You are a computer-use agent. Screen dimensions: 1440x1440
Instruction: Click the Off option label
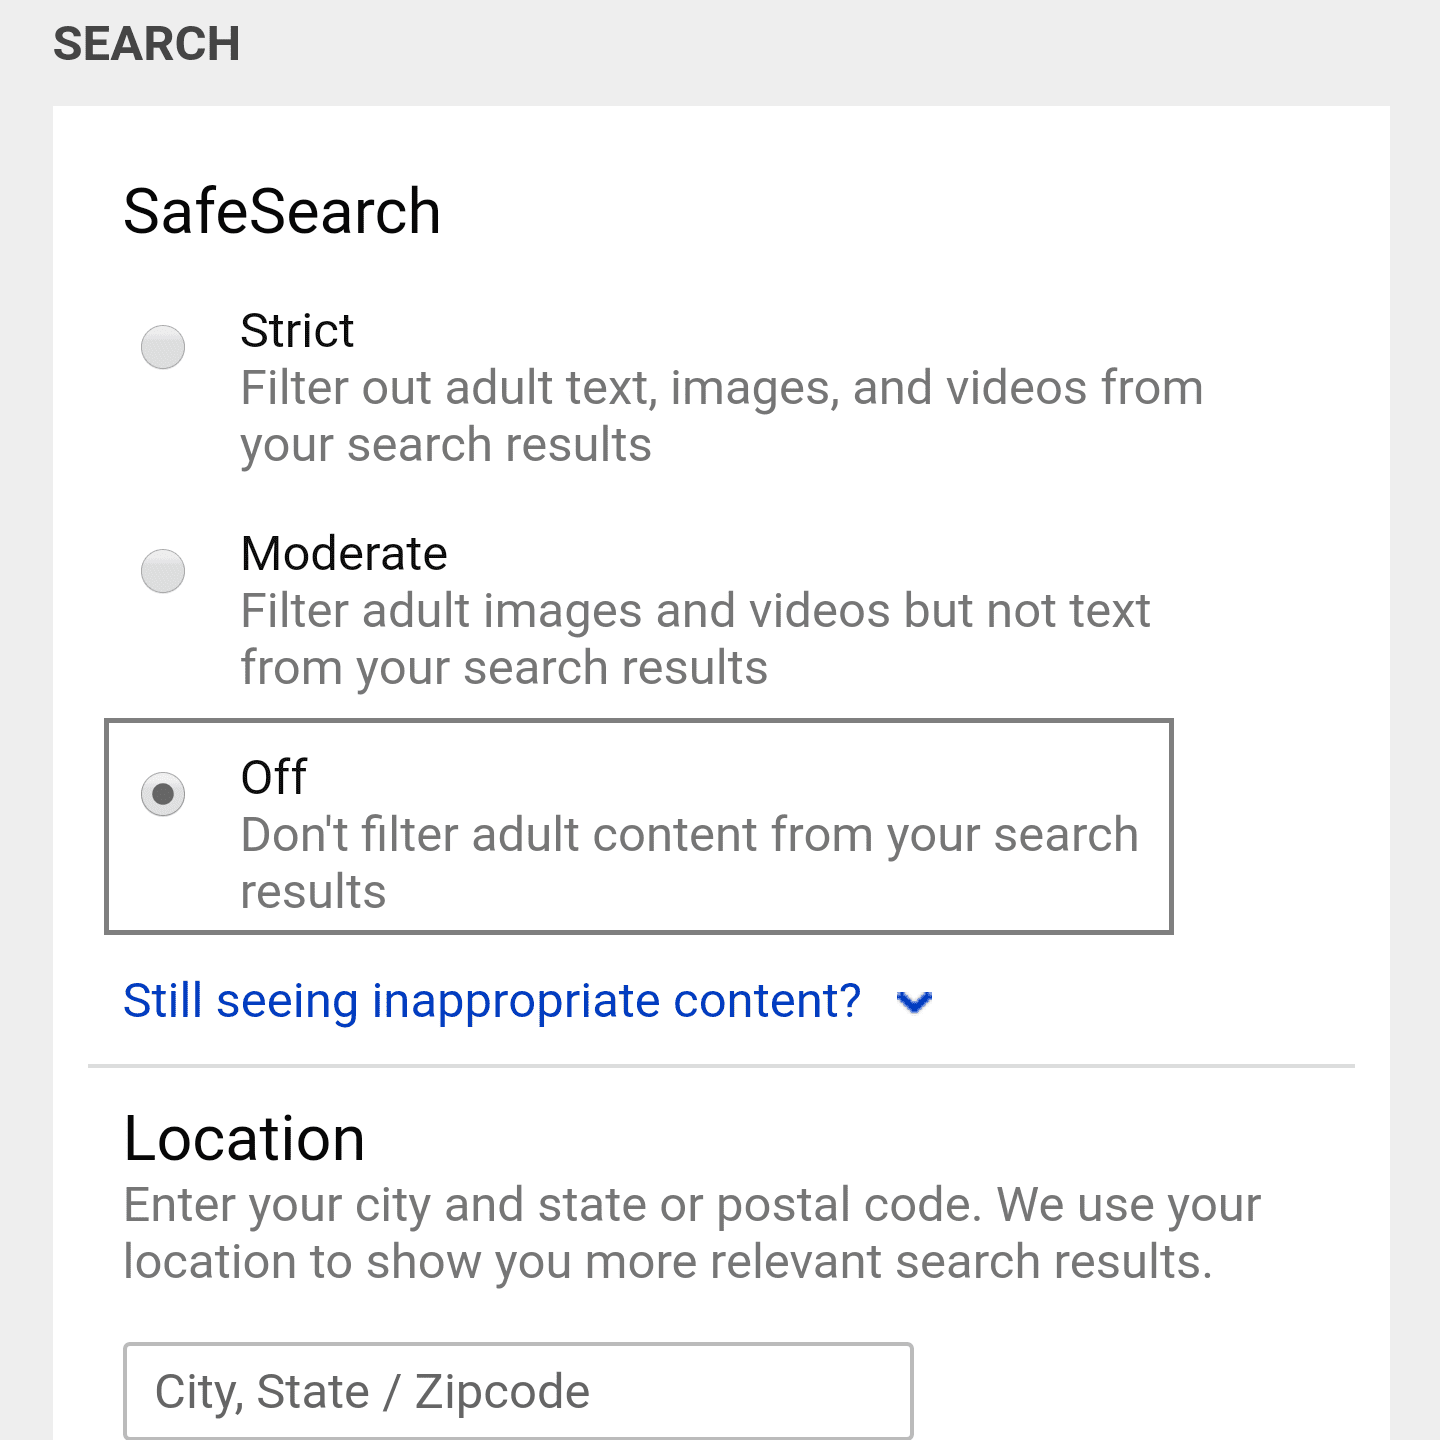[273, 777]
